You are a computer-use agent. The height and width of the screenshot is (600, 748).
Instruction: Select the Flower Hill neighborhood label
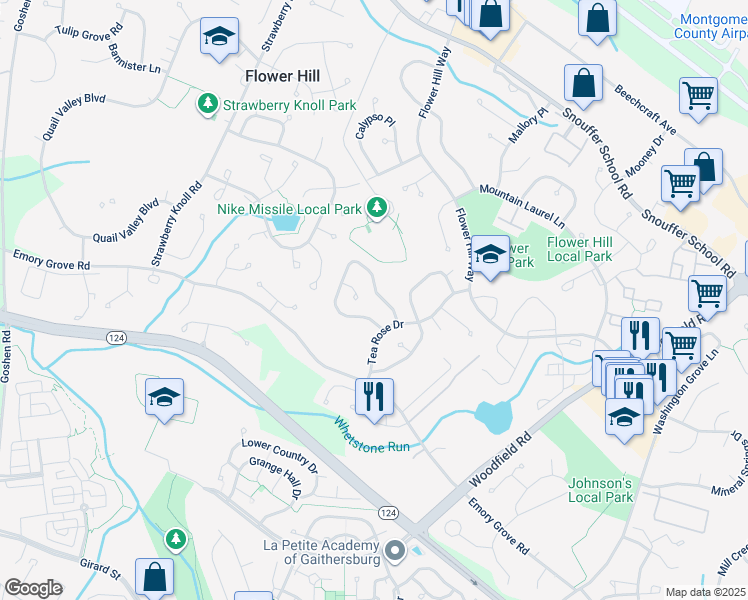(282, 76)
